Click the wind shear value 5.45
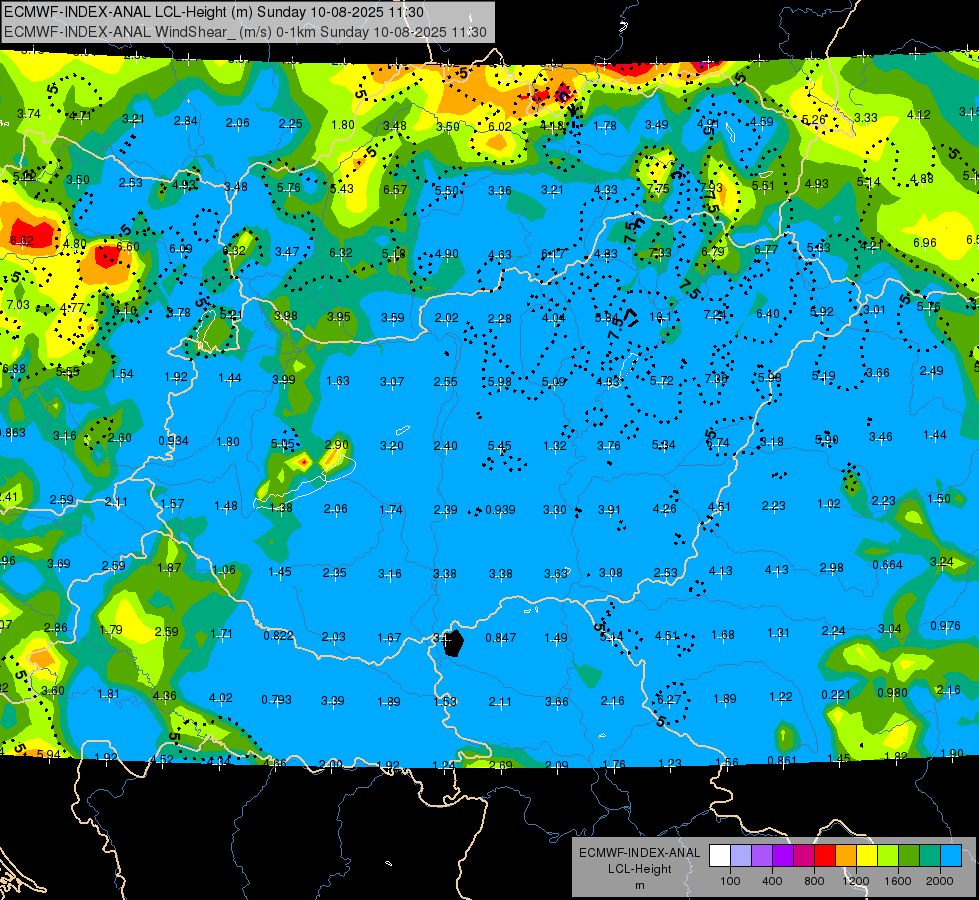The image size is (979, 900). tap(499, 445)
